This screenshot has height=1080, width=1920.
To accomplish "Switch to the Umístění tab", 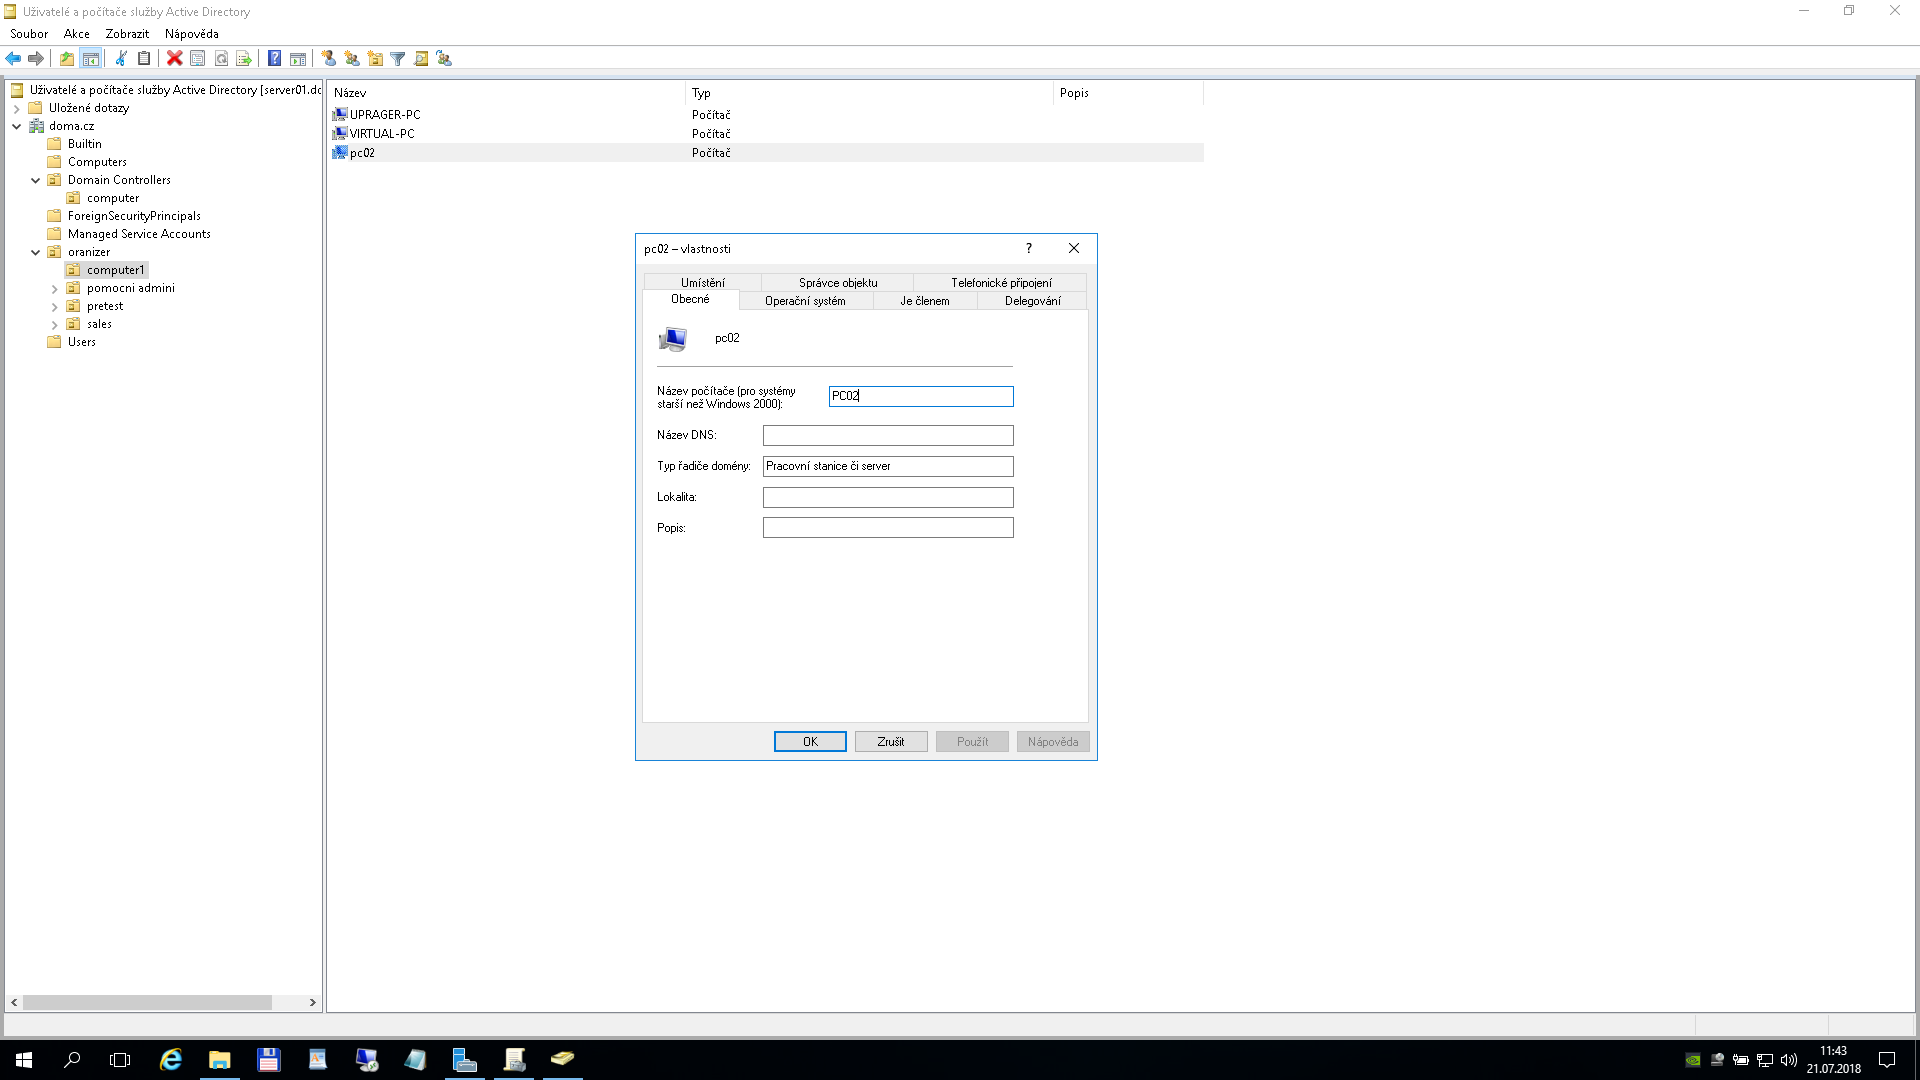I will pyautogui.click(x=703, y=283).
